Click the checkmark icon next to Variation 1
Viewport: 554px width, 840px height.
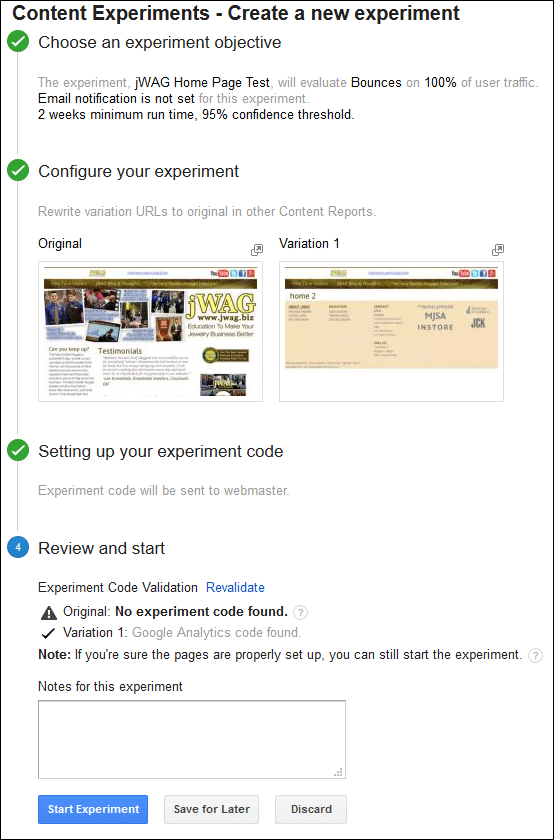[x=49, y=633]
